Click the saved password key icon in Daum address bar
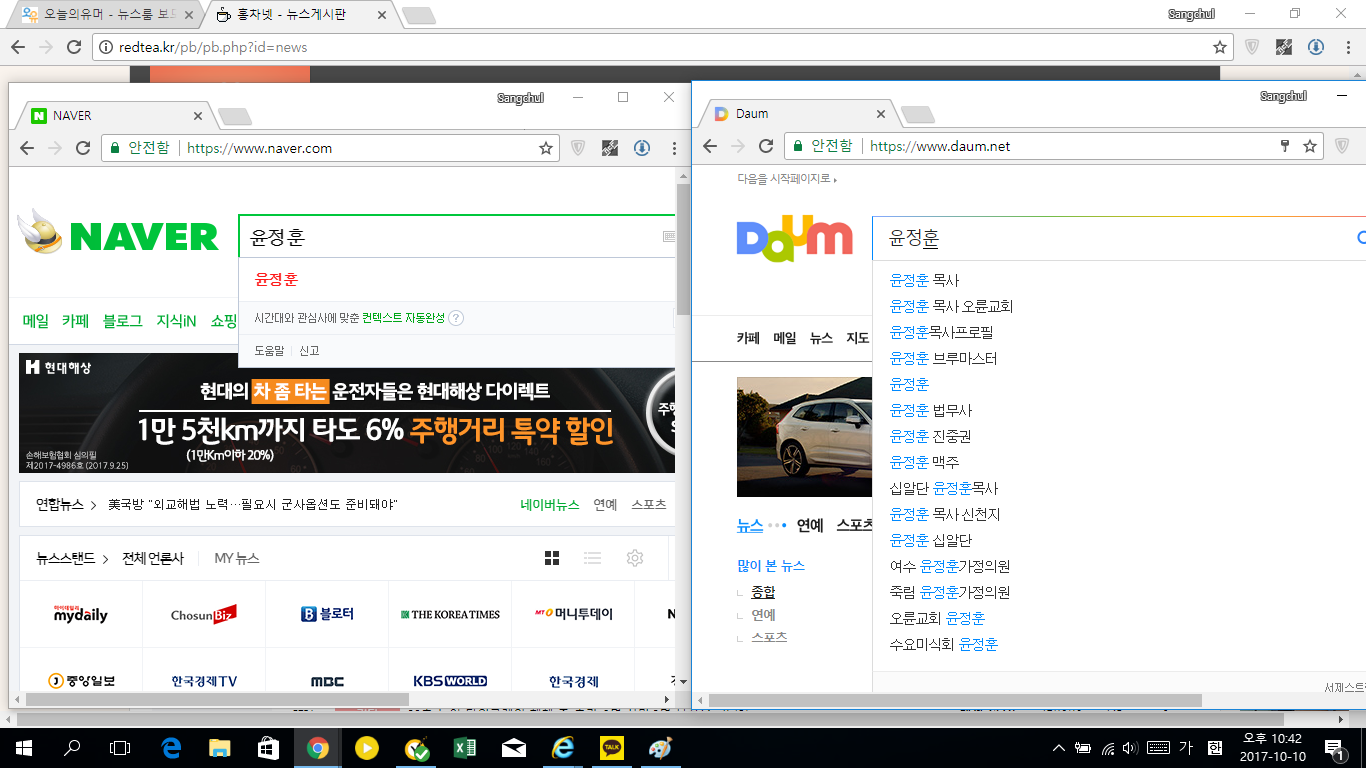Viewport: 1366px width, 768px height. (1285, 146)
